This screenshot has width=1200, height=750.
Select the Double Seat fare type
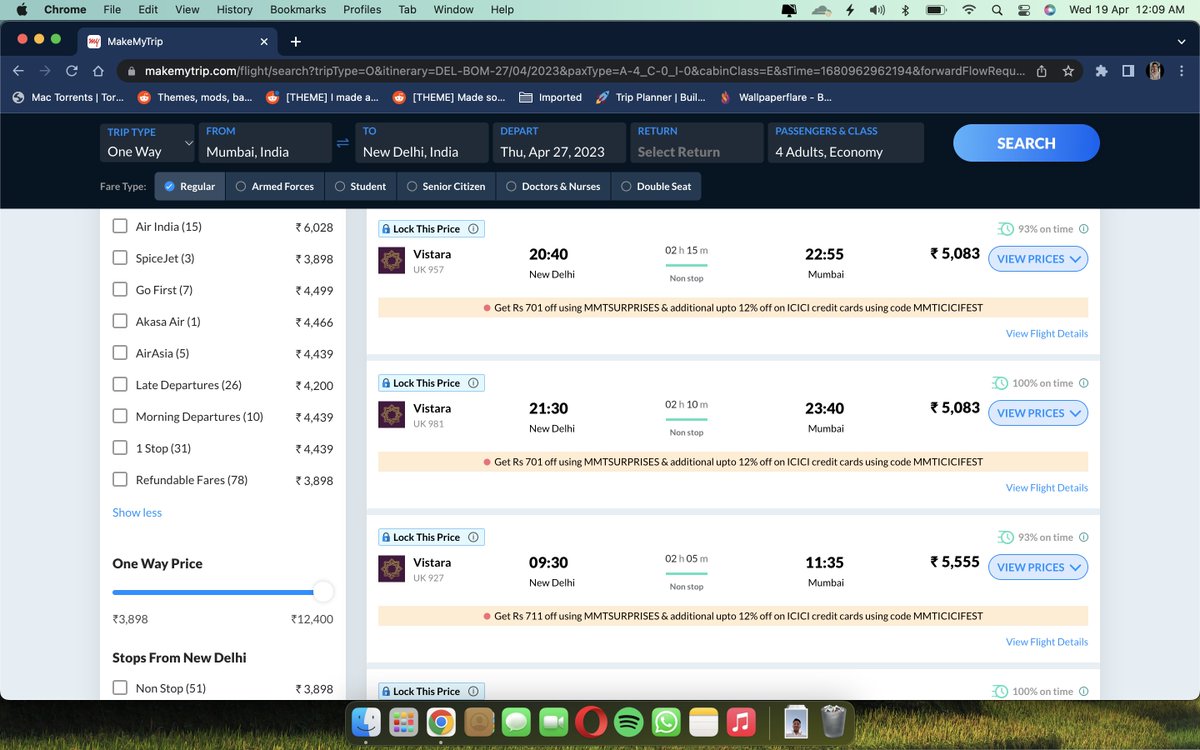pos(656,186)
